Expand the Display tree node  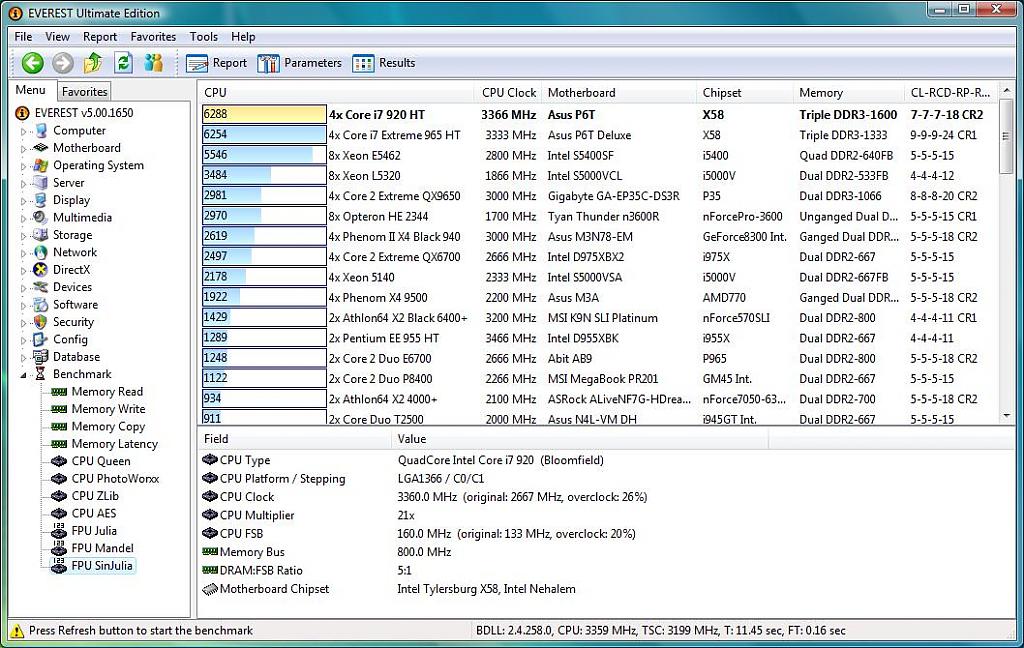tap(24, 201)
